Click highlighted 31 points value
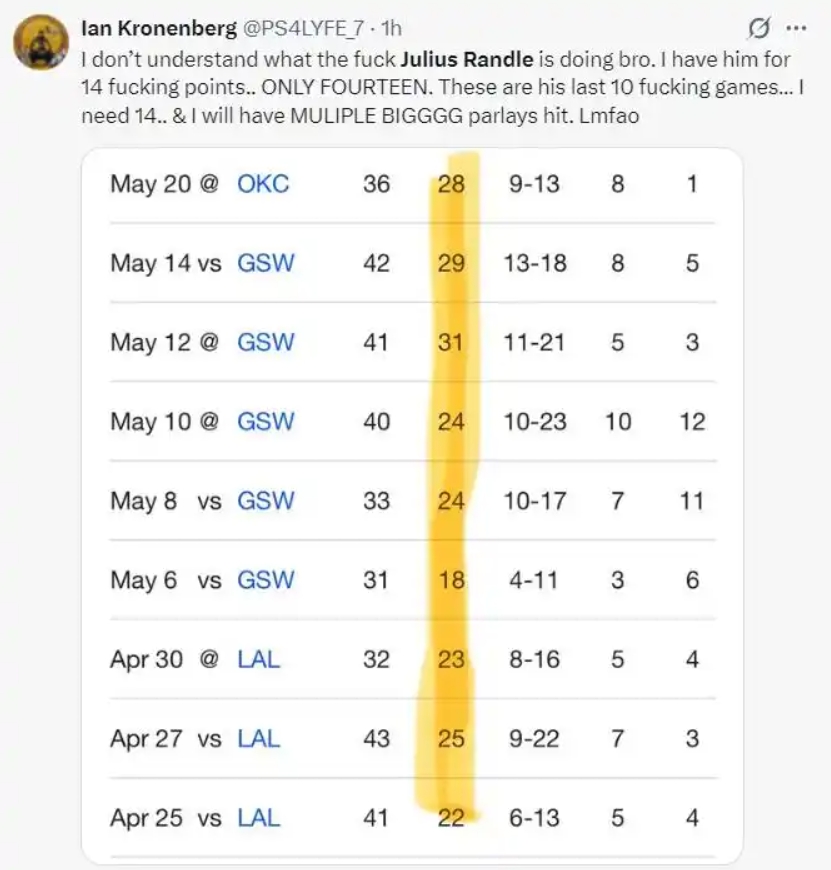Viewport: 831px width, 870px height. tap(450, 342)
